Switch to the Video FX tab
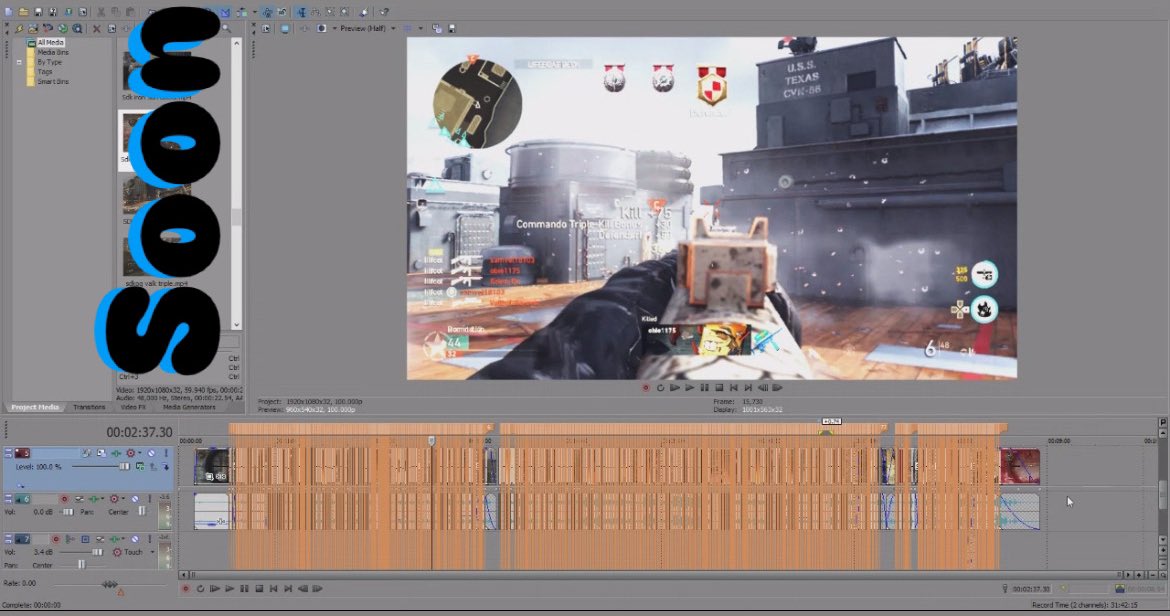This screenshot has height=616, width=1170. (133, 407)
